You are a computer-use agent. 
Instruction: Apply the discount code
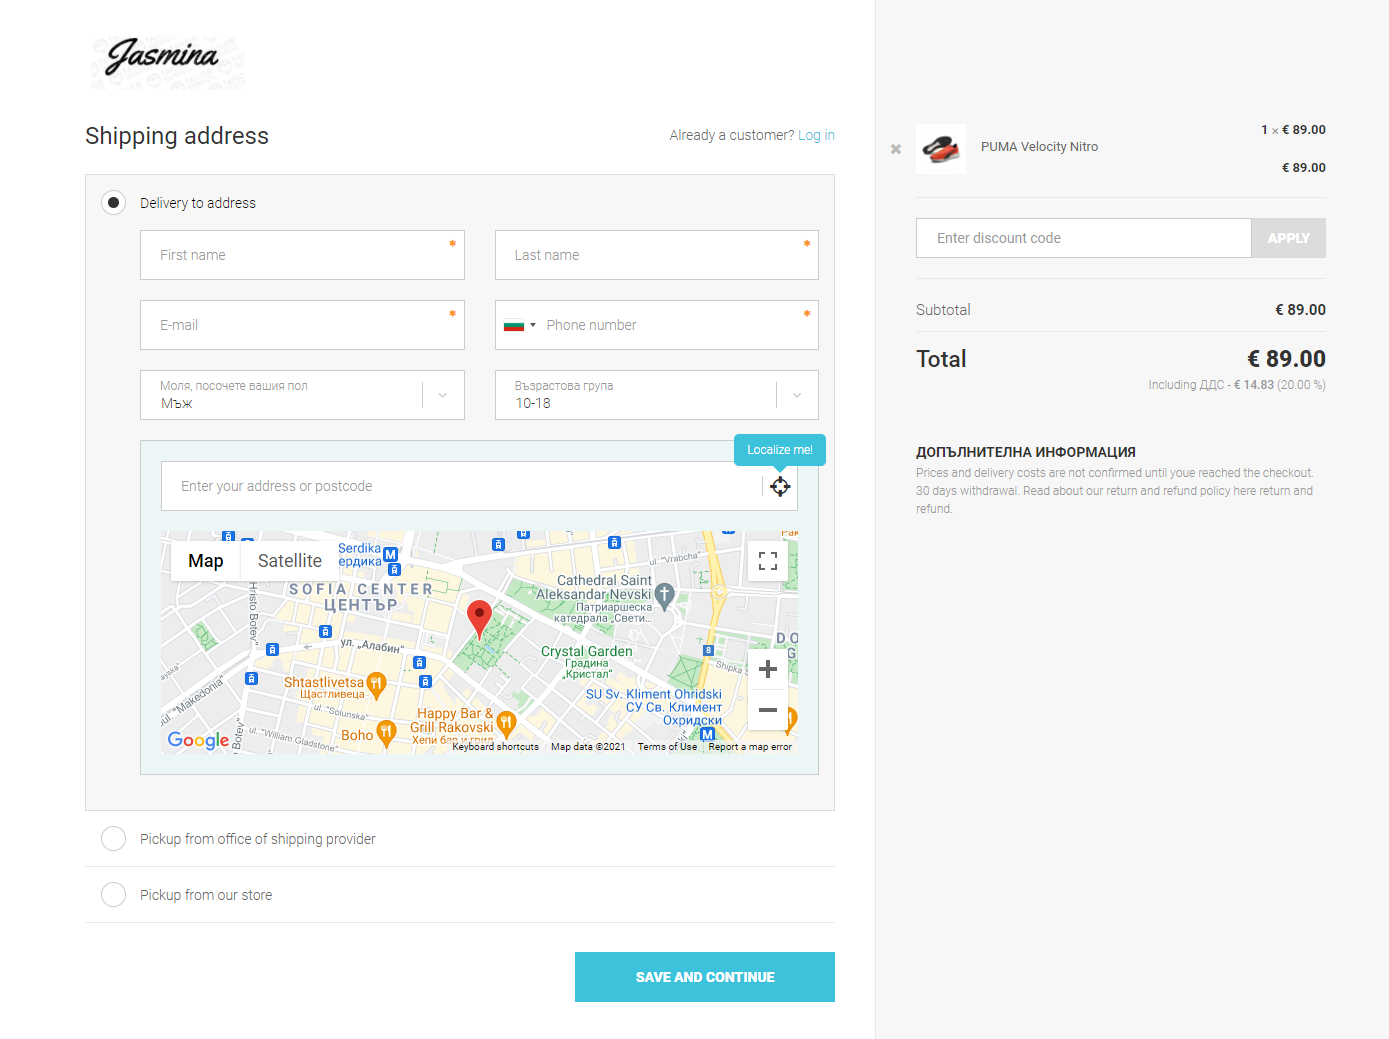[1288, 238]
